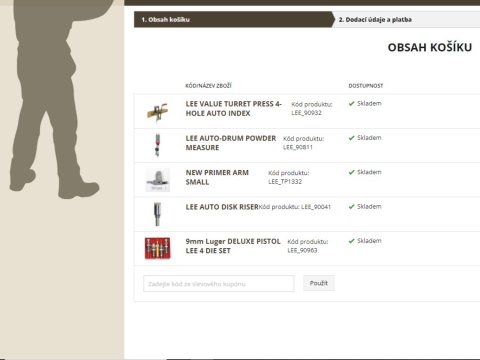Open the New Primer Arm Small image
Image resolution: width=480 pixels, height=360 pixels.
point(158,180)
